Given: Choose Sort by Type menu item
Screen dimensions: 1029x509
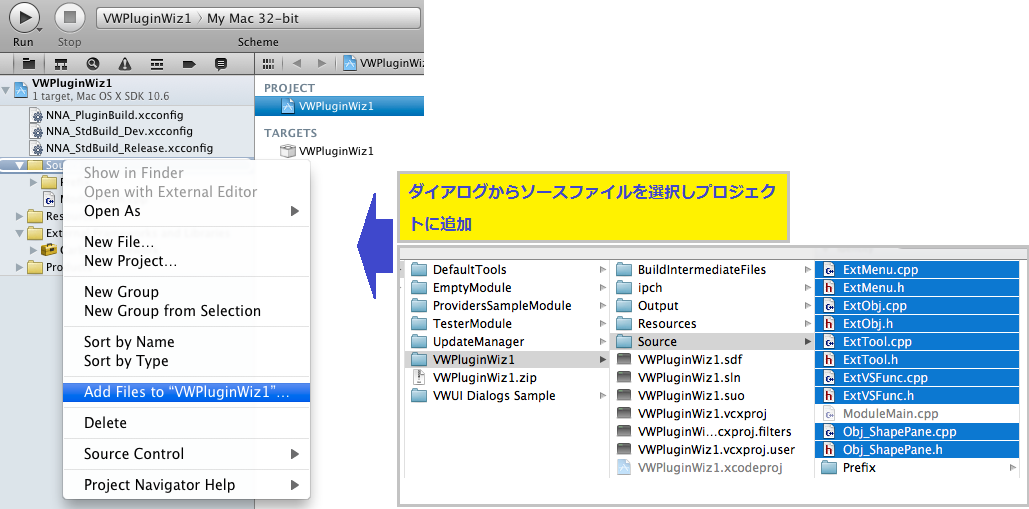Looking at the screenshot, I should tap(186, 361).
